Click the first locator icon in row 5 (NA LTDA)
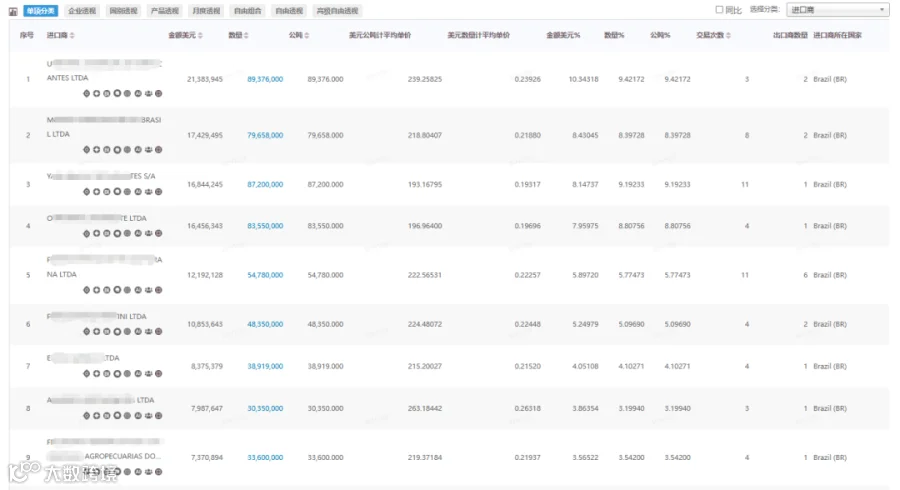This screenshot has width=900, height=490. click(87, 290)
